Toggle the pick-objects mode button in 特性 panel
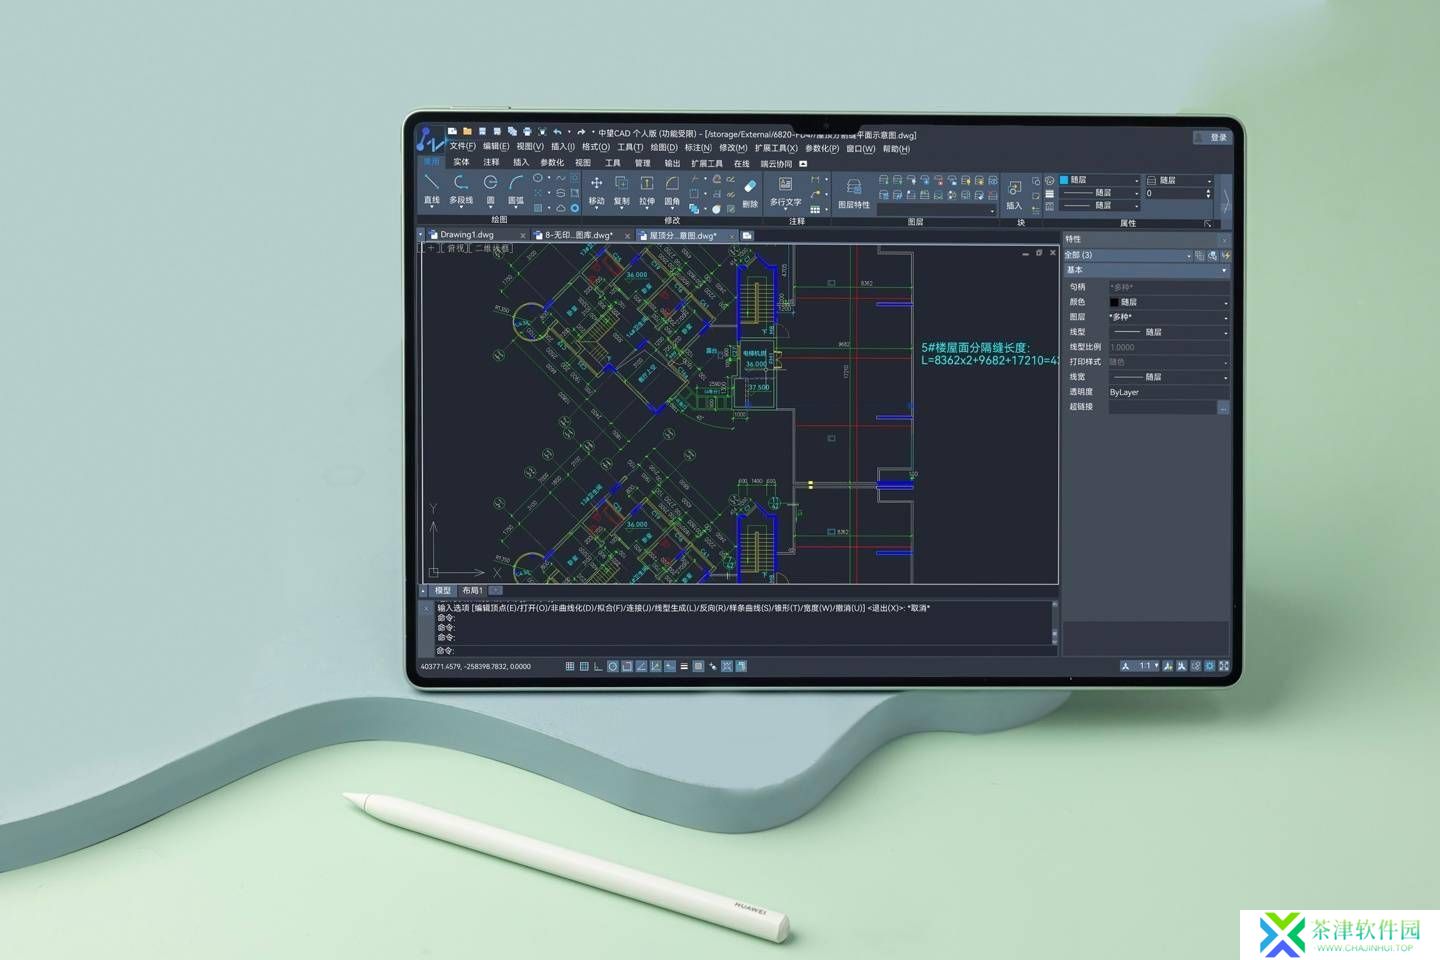Image resolution: width=1440 pixels, height=960 pixels. pyautogui.click(x=1199, y=256)
